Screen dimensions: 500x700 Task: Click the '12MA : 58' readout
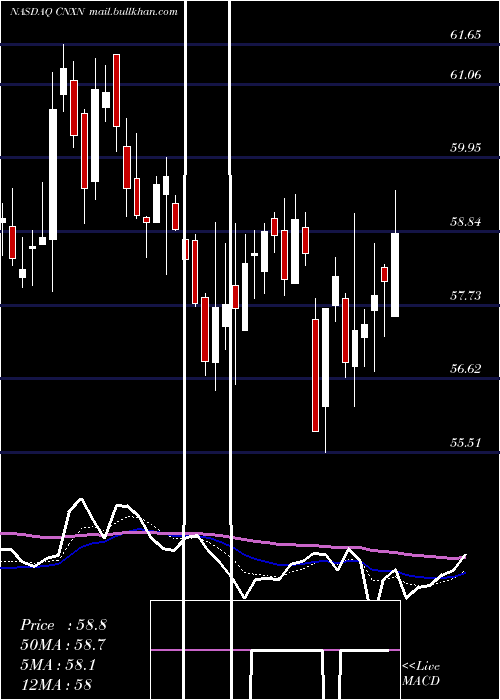(x=56, y=685)
